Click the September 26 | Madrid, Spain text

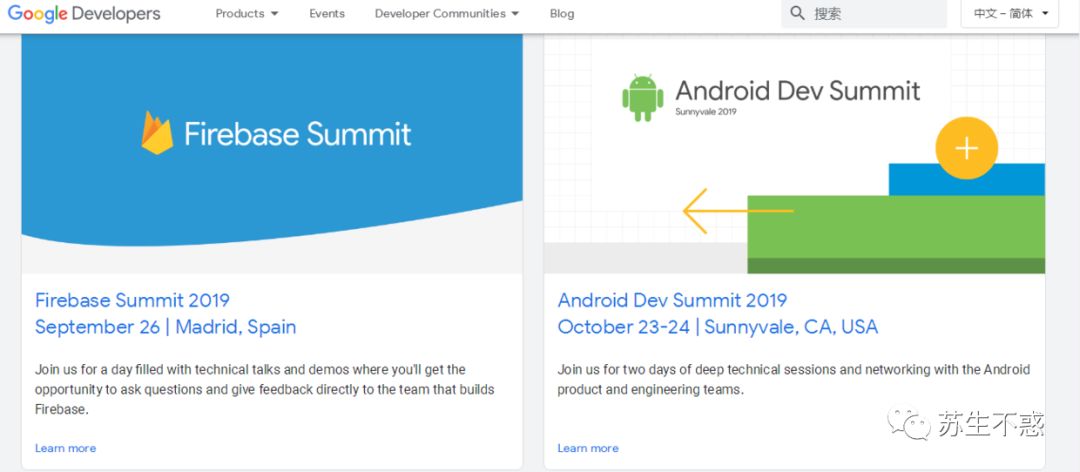165,327
